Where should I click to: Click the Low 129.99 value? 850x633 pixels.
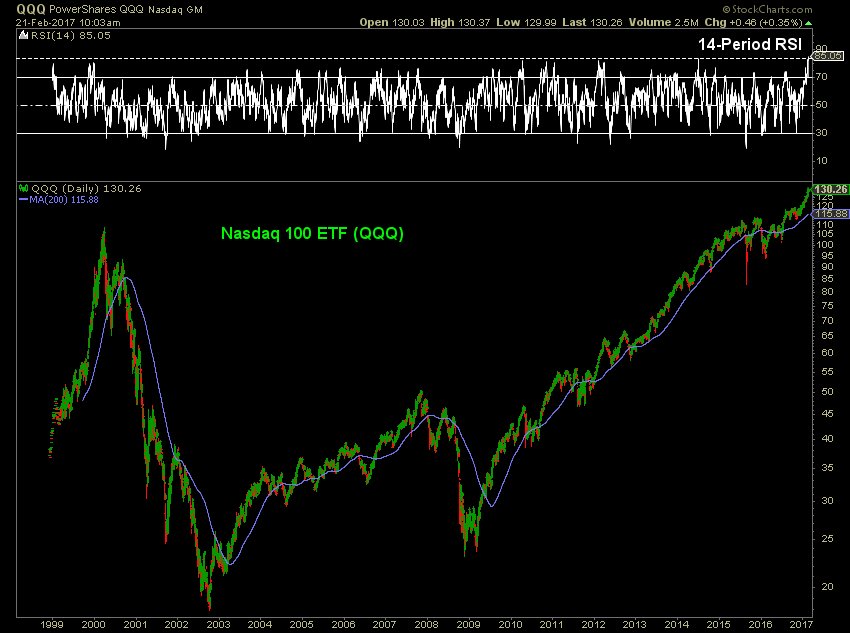click(526, 22)
